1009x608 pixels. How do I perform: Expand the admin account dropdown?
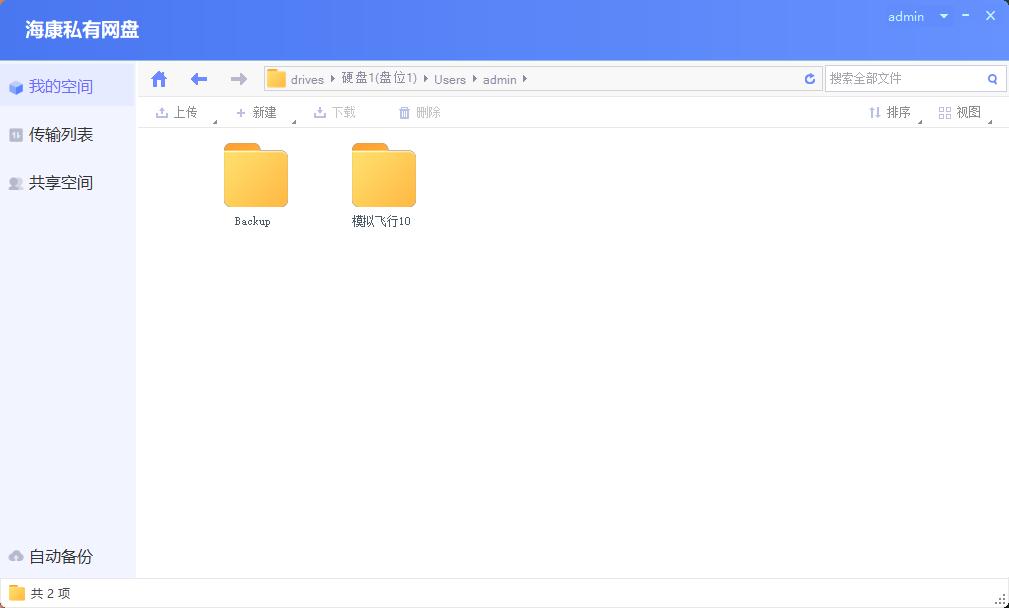click(944, 16)
